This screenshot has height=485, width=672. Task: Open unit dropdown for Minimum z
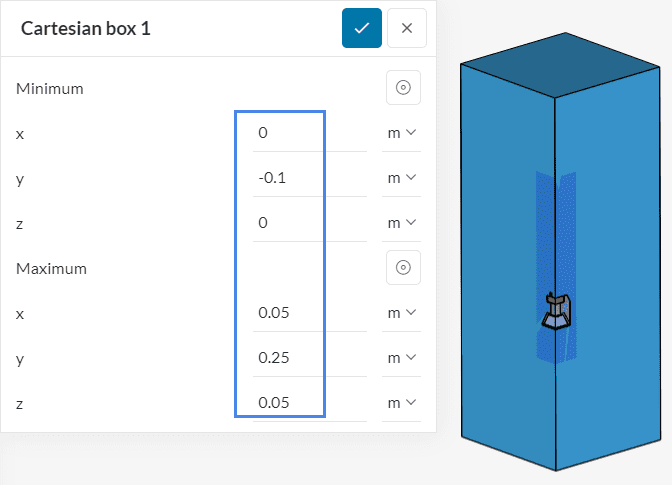(401, 223)
